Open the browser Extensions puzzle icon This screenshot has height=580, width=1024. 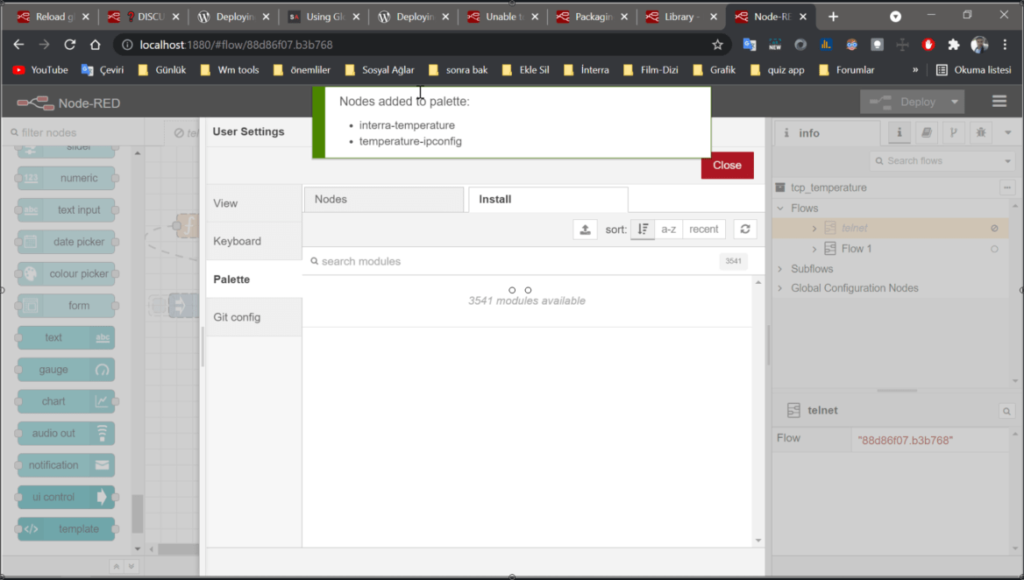pyautogui.click(x=953, y=44)
